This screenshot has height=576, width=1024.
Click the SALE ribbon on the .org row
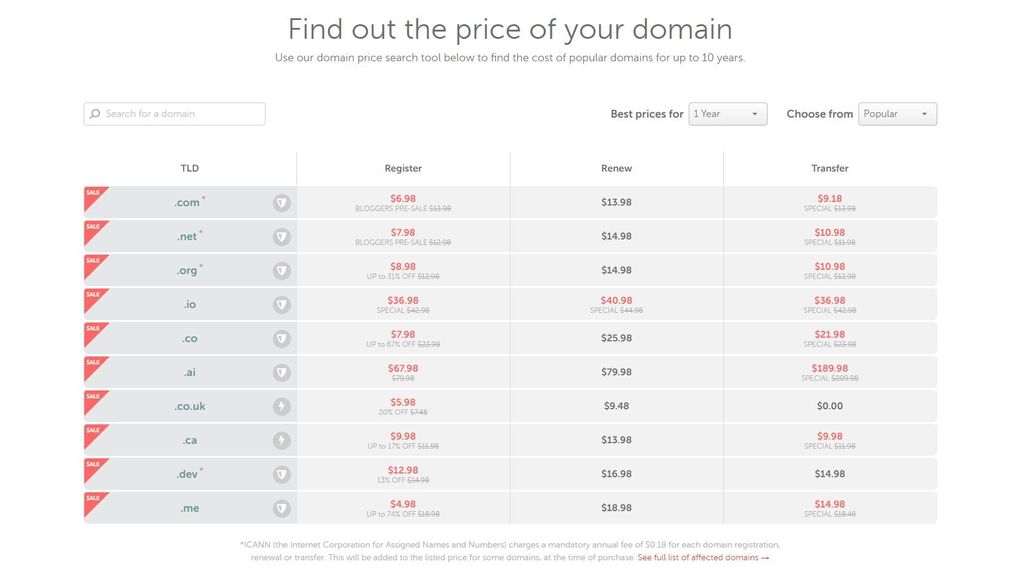click(94, 262)
